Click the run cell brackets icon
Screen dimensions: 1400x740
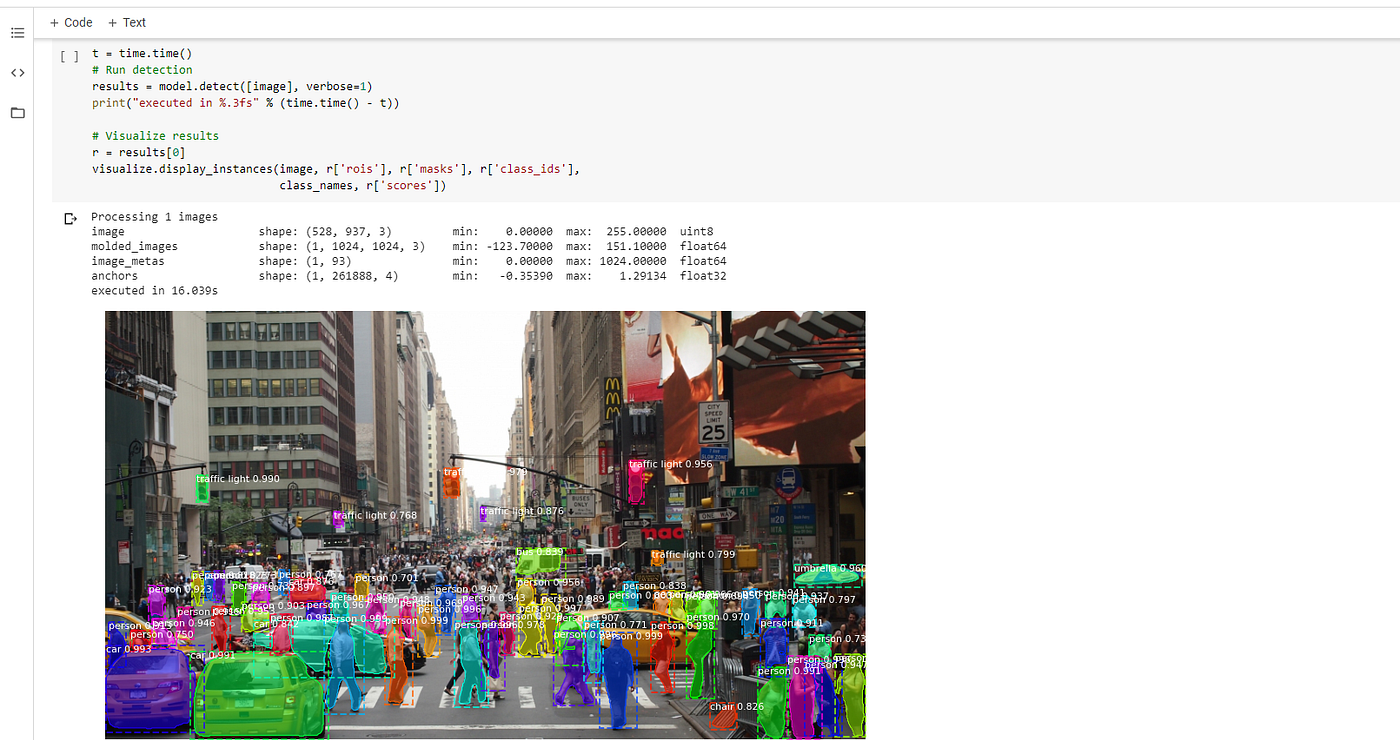pos(68,55)
